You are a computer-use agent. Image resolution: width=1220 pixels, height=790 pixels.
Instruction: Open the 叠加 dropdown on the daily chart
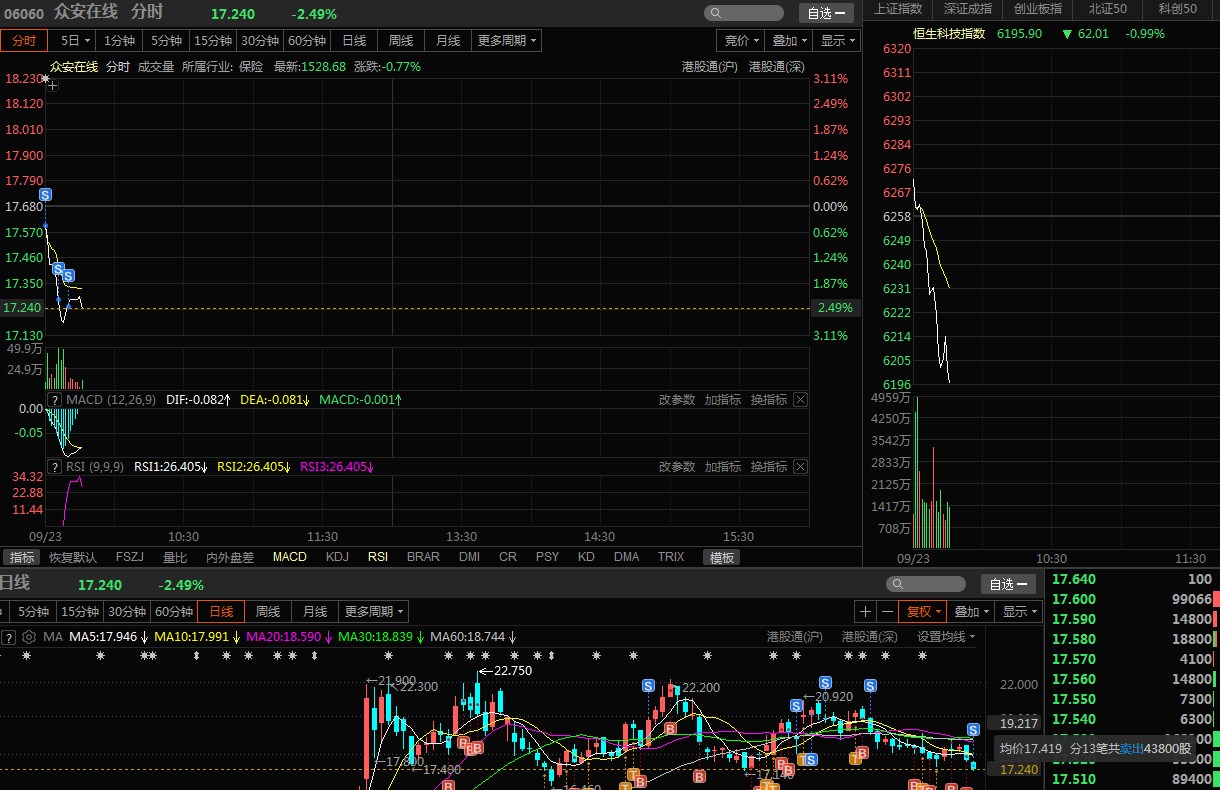[x=971, y=612]
